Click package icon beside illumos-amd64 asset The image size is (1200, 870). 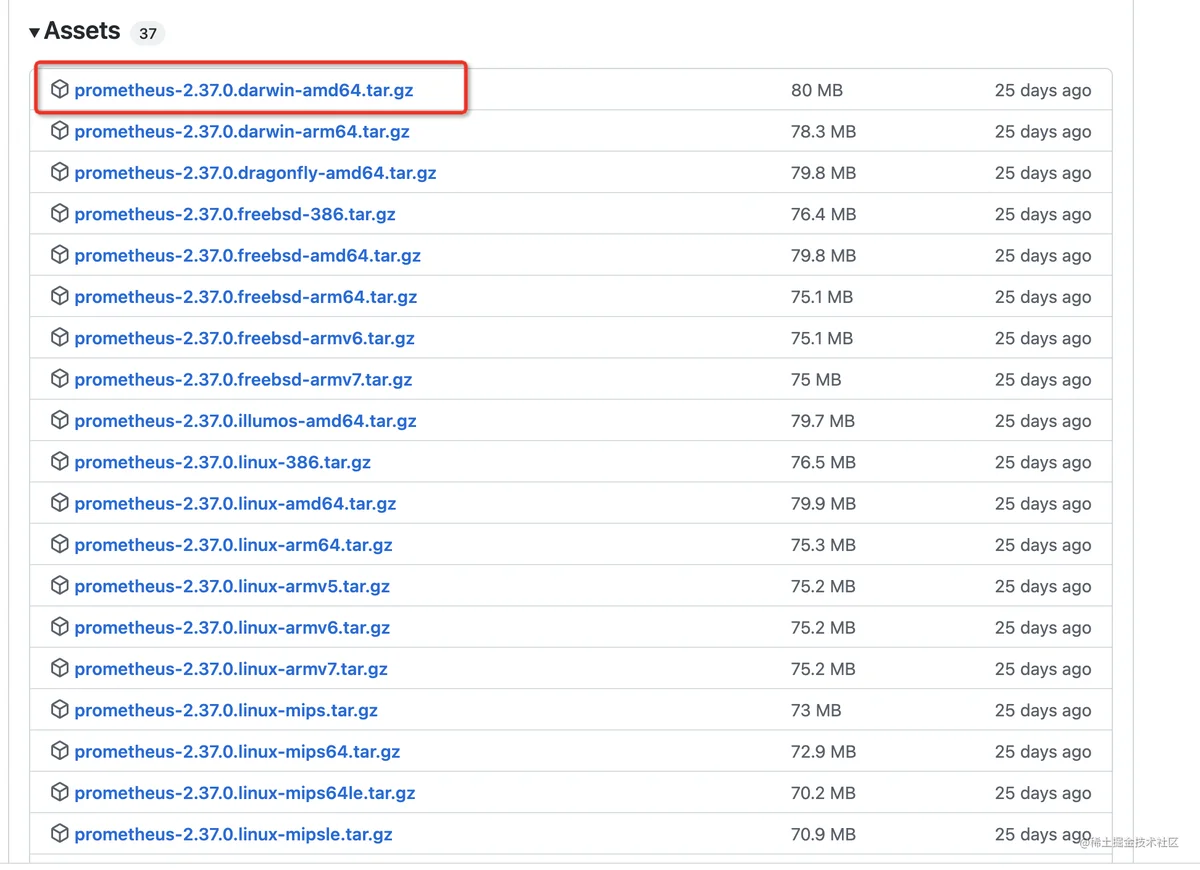coord(60,420)
